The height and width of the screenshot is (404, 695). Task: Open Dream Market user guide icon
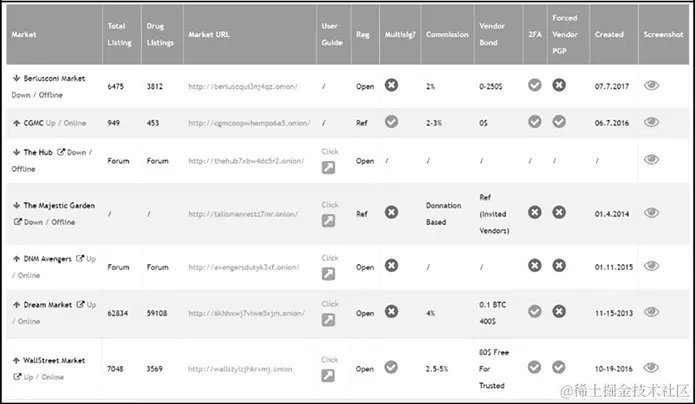point(329,321)
